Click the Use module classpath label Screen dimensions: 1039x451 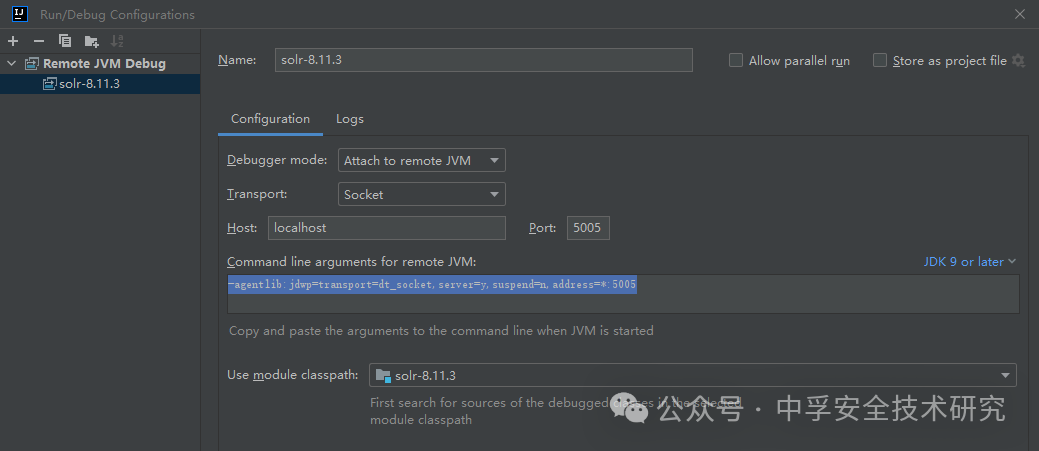pos(293,376)
